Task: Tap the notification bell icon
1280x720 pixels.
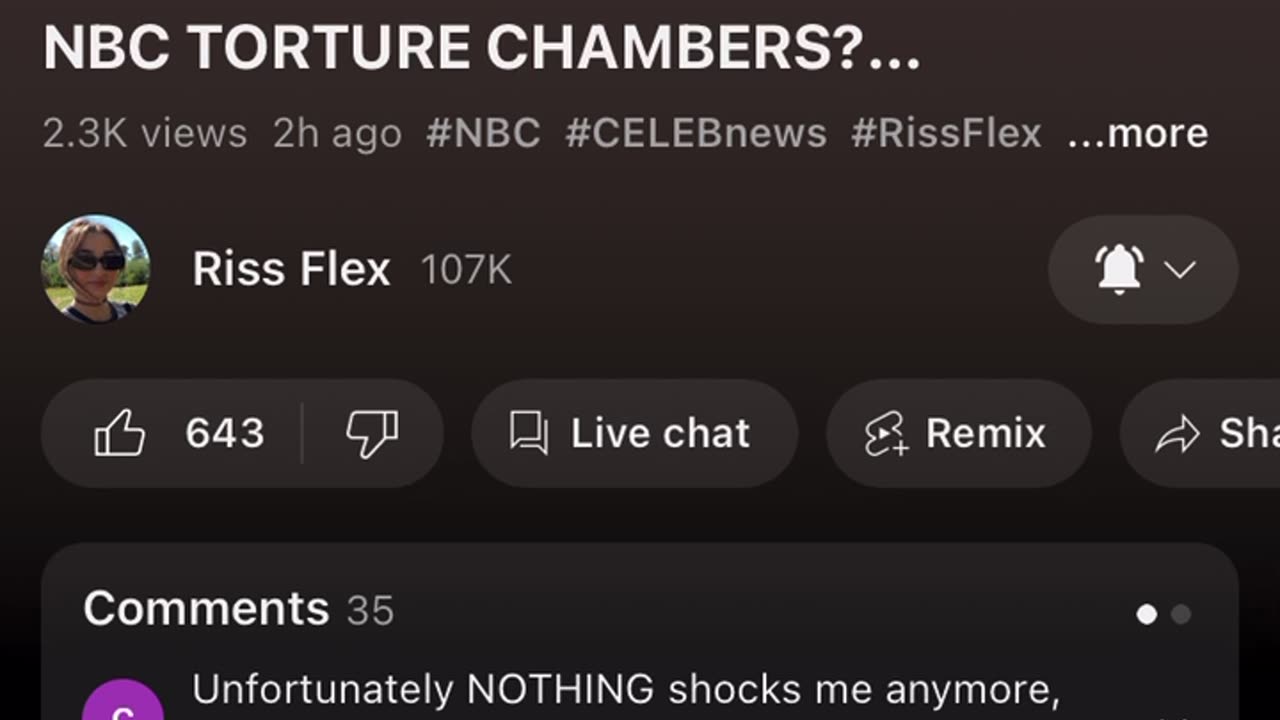Action: (x=1119, y=269)
